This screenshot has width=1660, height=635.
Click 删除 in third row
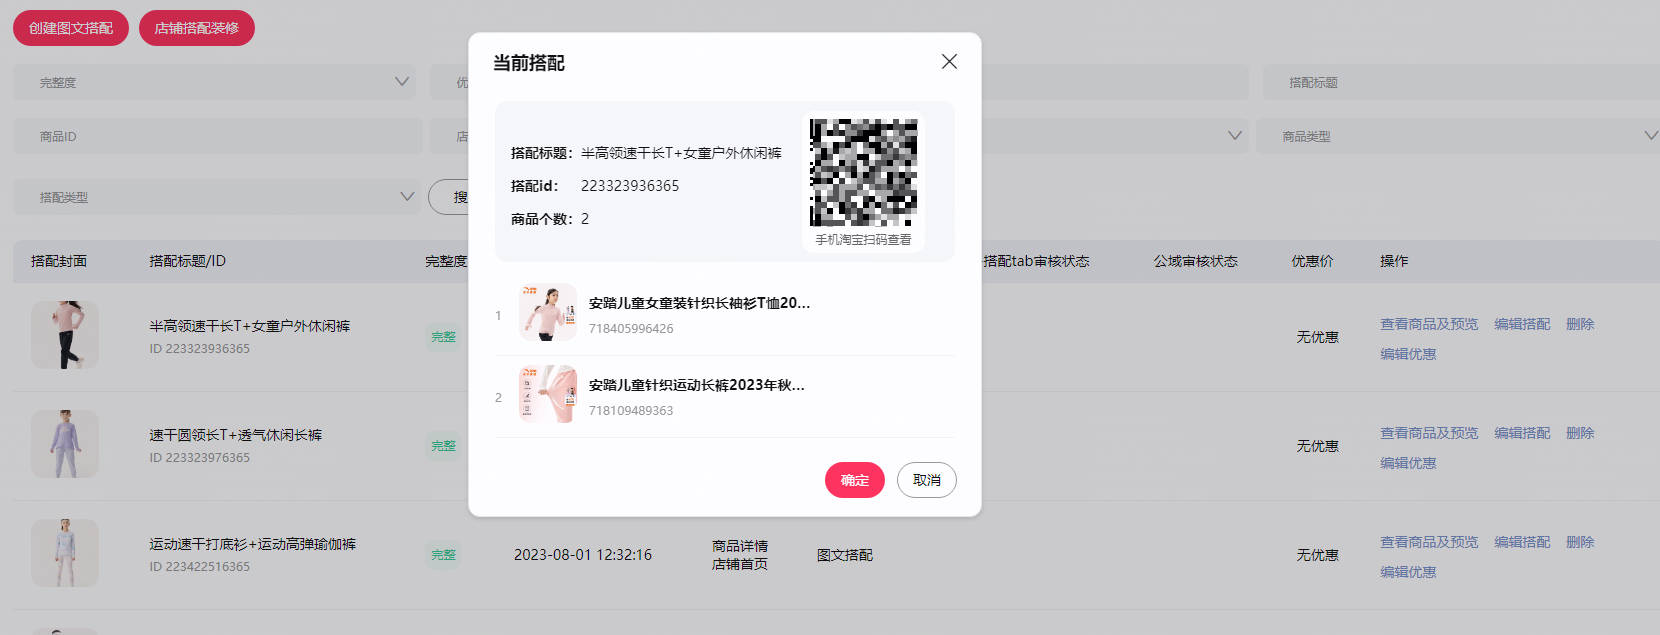coord(1580,542)
